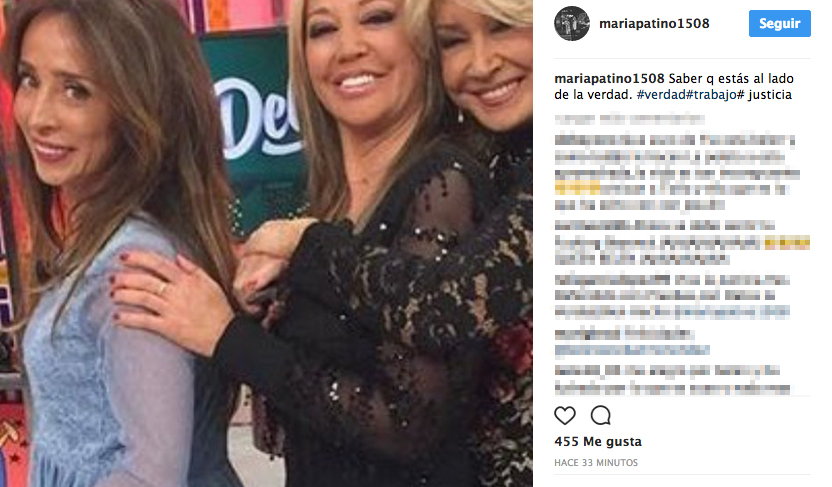Select mariapatino1508 username in the caption
Viewport: 832px width, 487px height.
click(x=609, y=79)
